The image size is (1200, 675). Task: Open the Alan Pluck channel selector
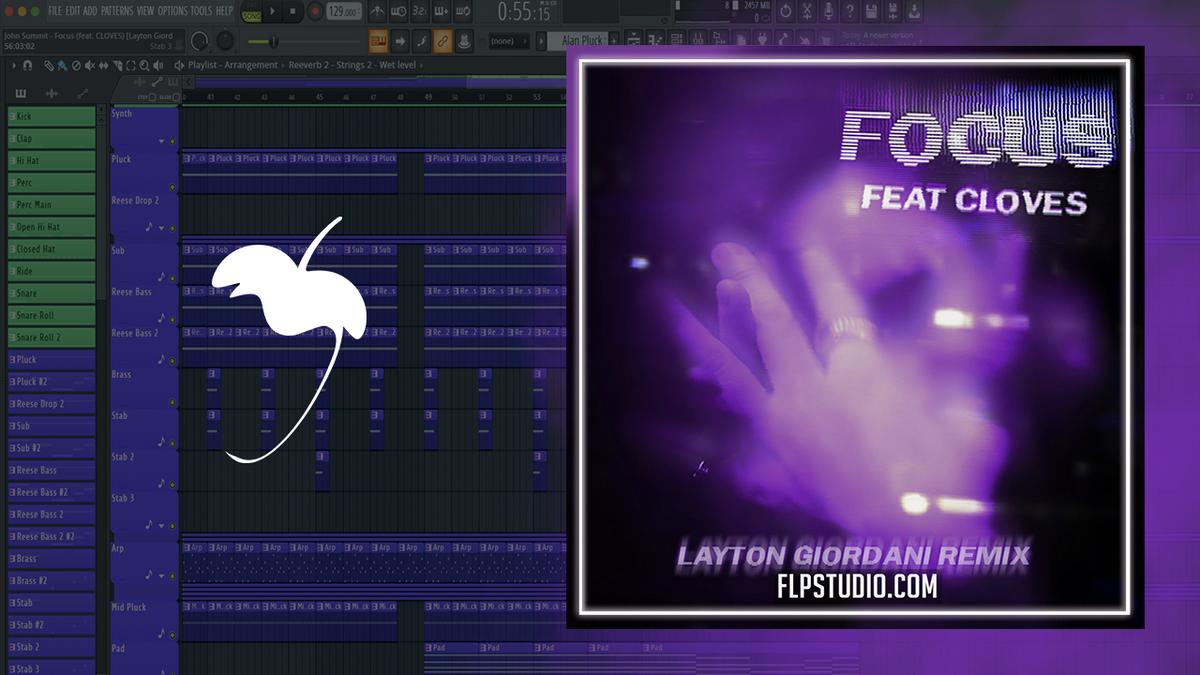point(583,41)
